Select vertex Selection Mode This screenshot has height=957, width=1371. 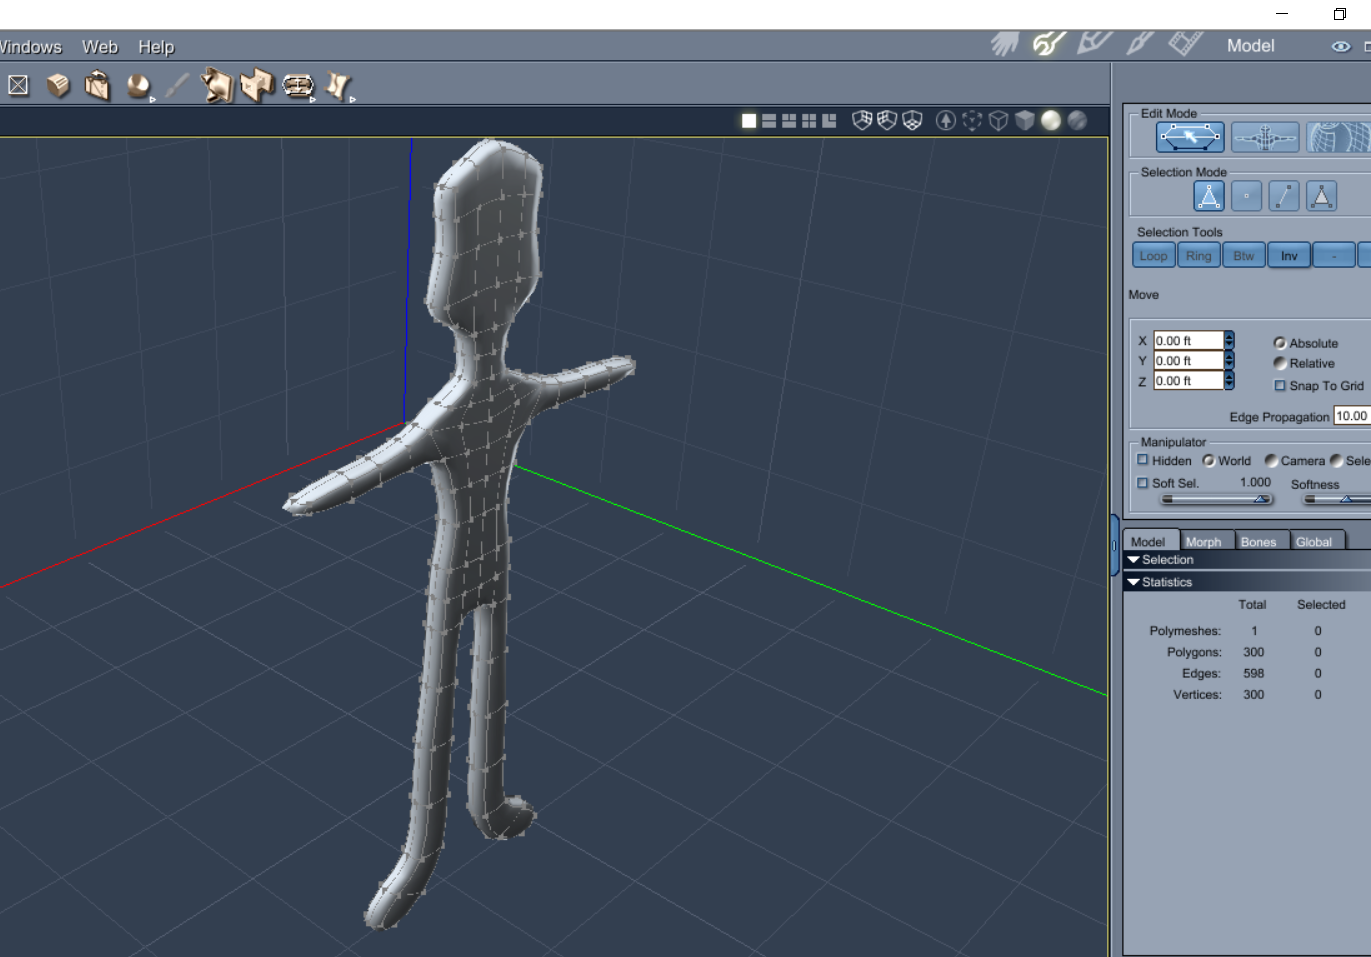pyautogui.click(x=1246, y=196)
